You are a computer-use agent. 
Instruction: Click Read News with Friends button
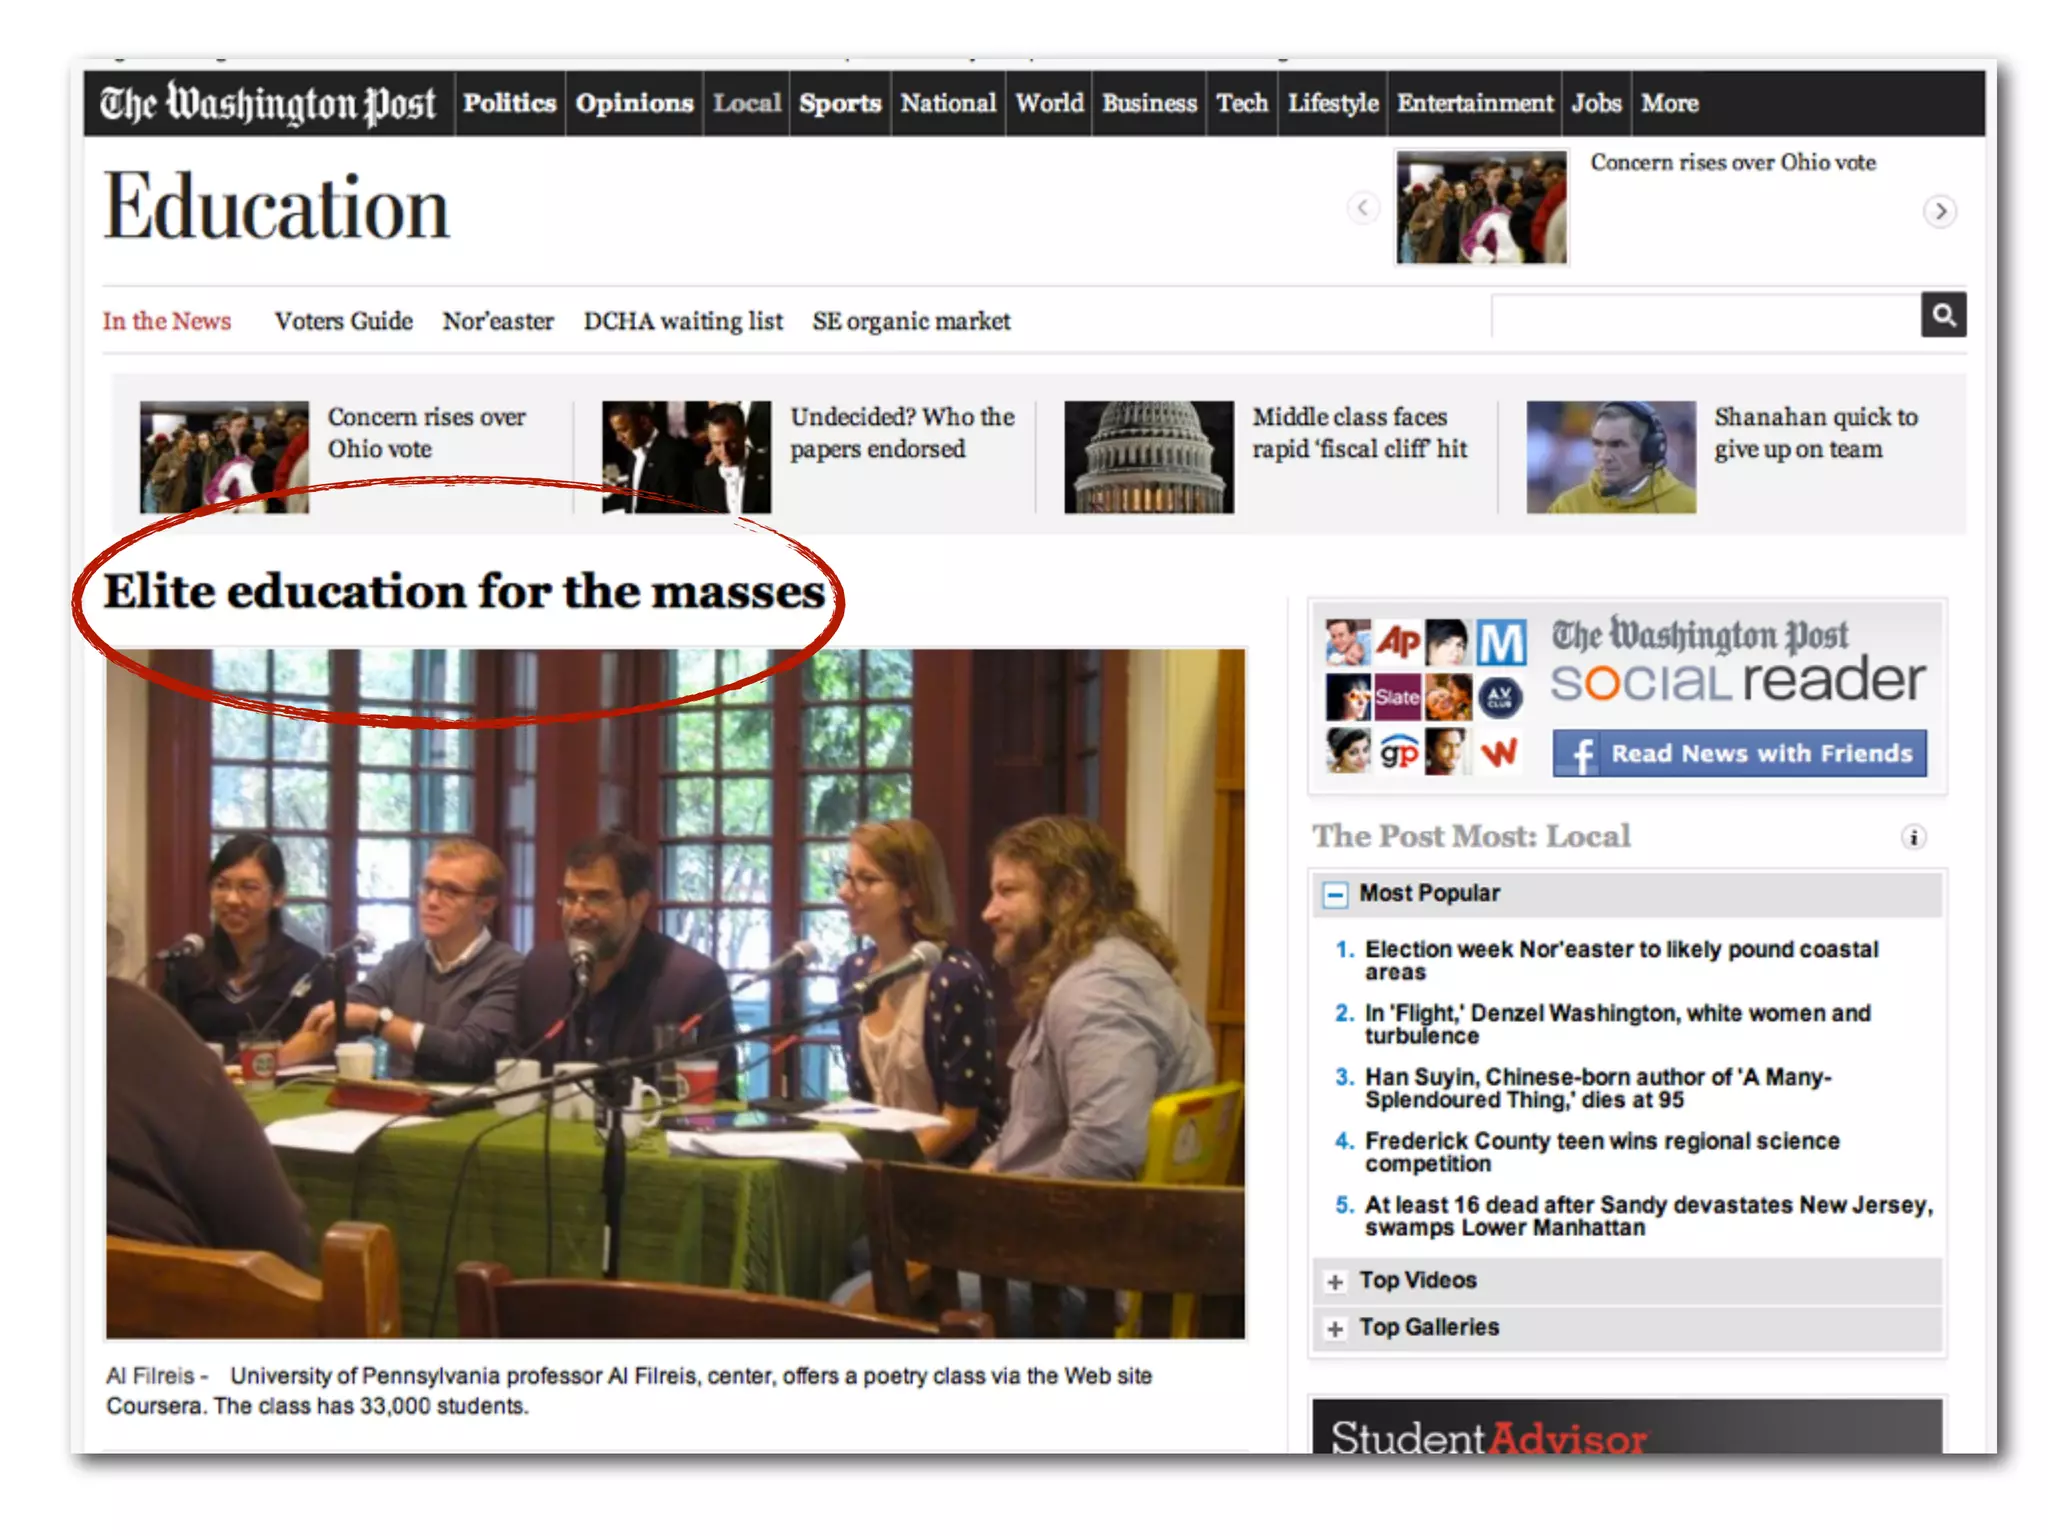[1739, 753]
